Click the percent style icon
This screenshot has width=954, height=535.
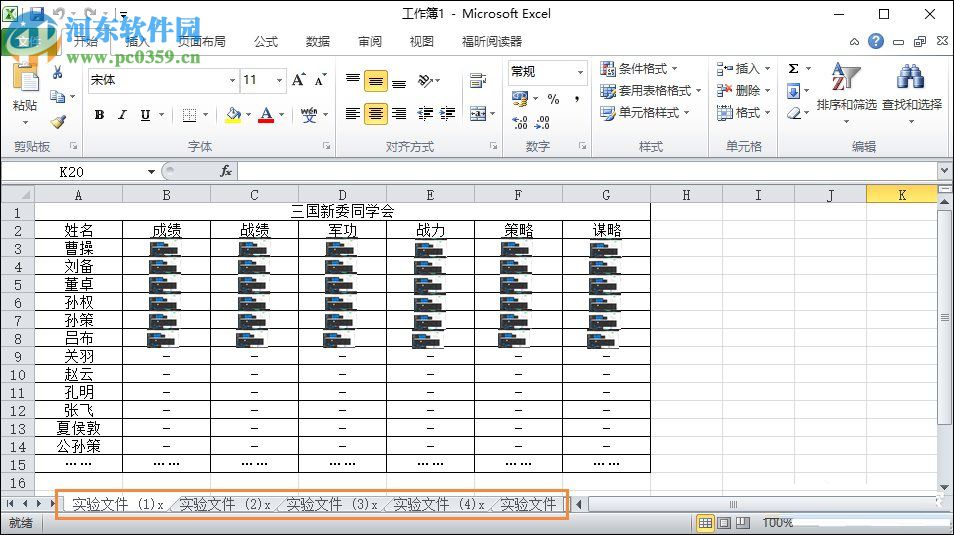(x=553, y=99)
